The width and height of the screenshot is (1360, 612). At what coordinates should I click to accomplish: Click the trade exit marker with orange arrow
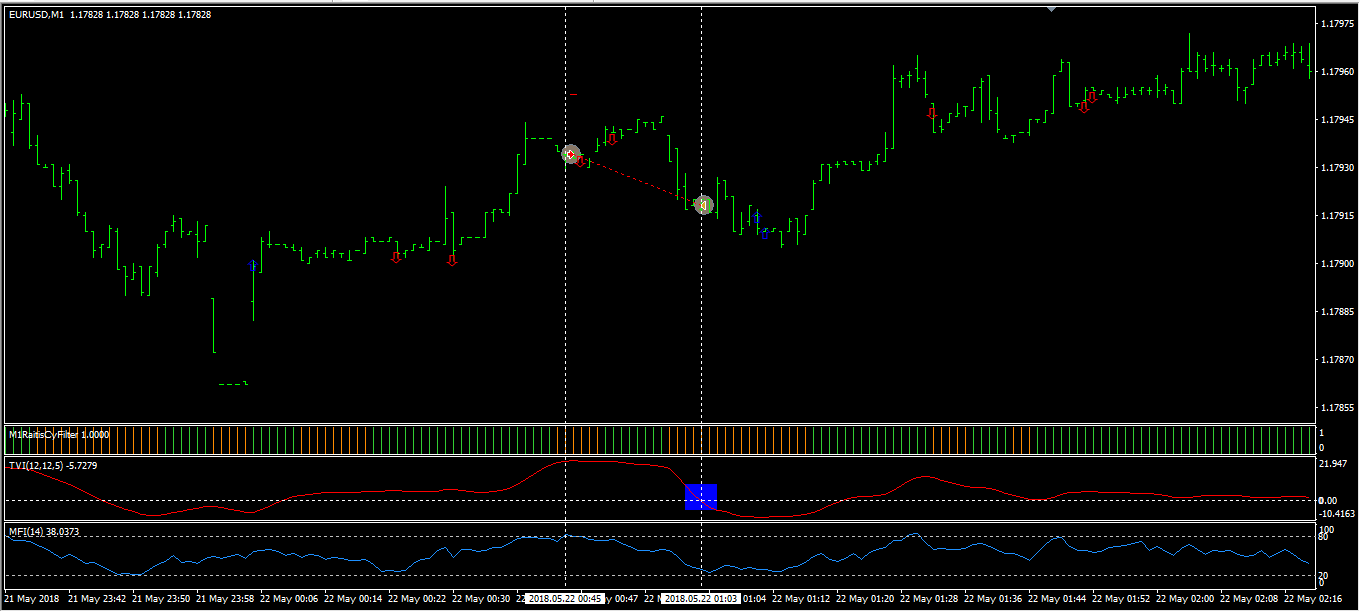704,205
